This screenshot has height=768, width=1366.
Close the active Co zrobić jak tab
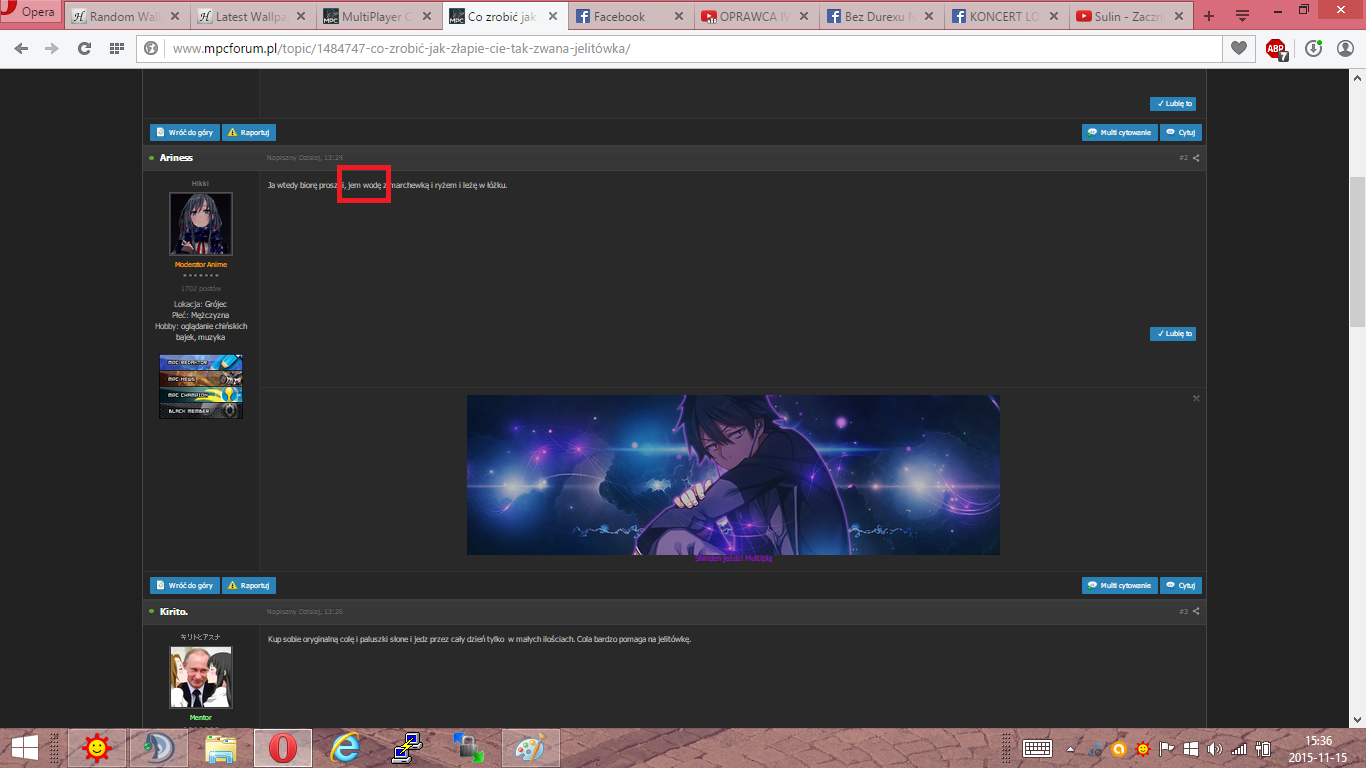point(553,16)
